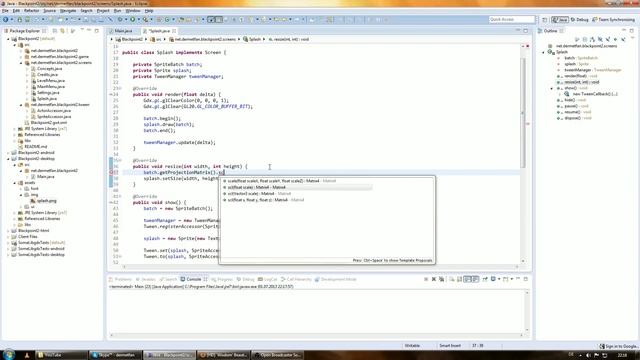This screenshot has height=360, width=640.
Task: Expand the Blackpoint2-android project
Action: (x=8, y=153)
